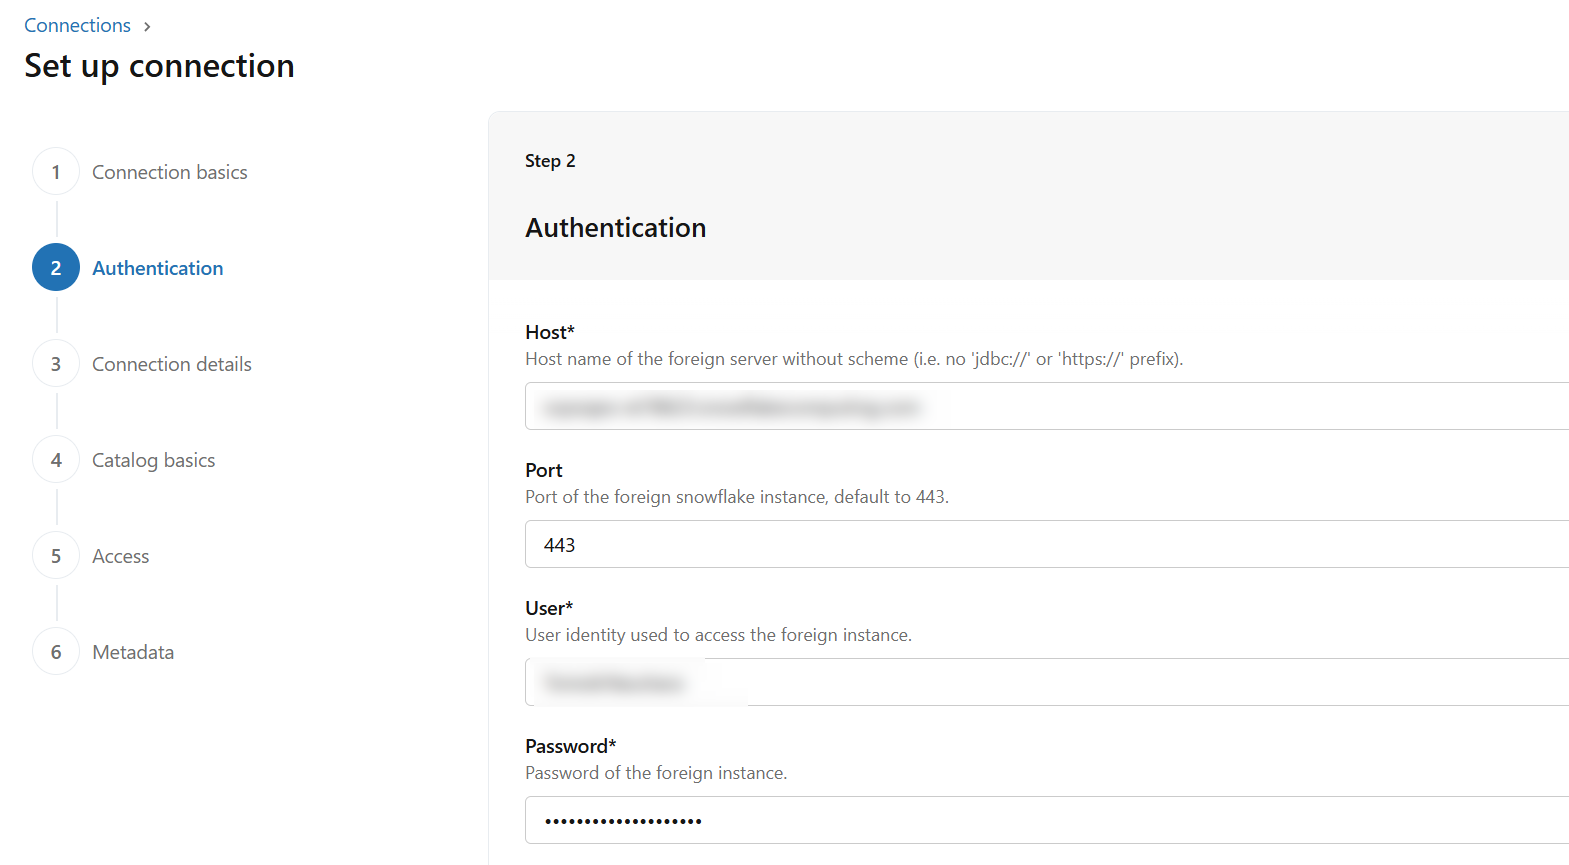The width and height of the screenshot is (1569, 865).
Task: Click the highlighted step 2 circle
Action: coord(56,268)
